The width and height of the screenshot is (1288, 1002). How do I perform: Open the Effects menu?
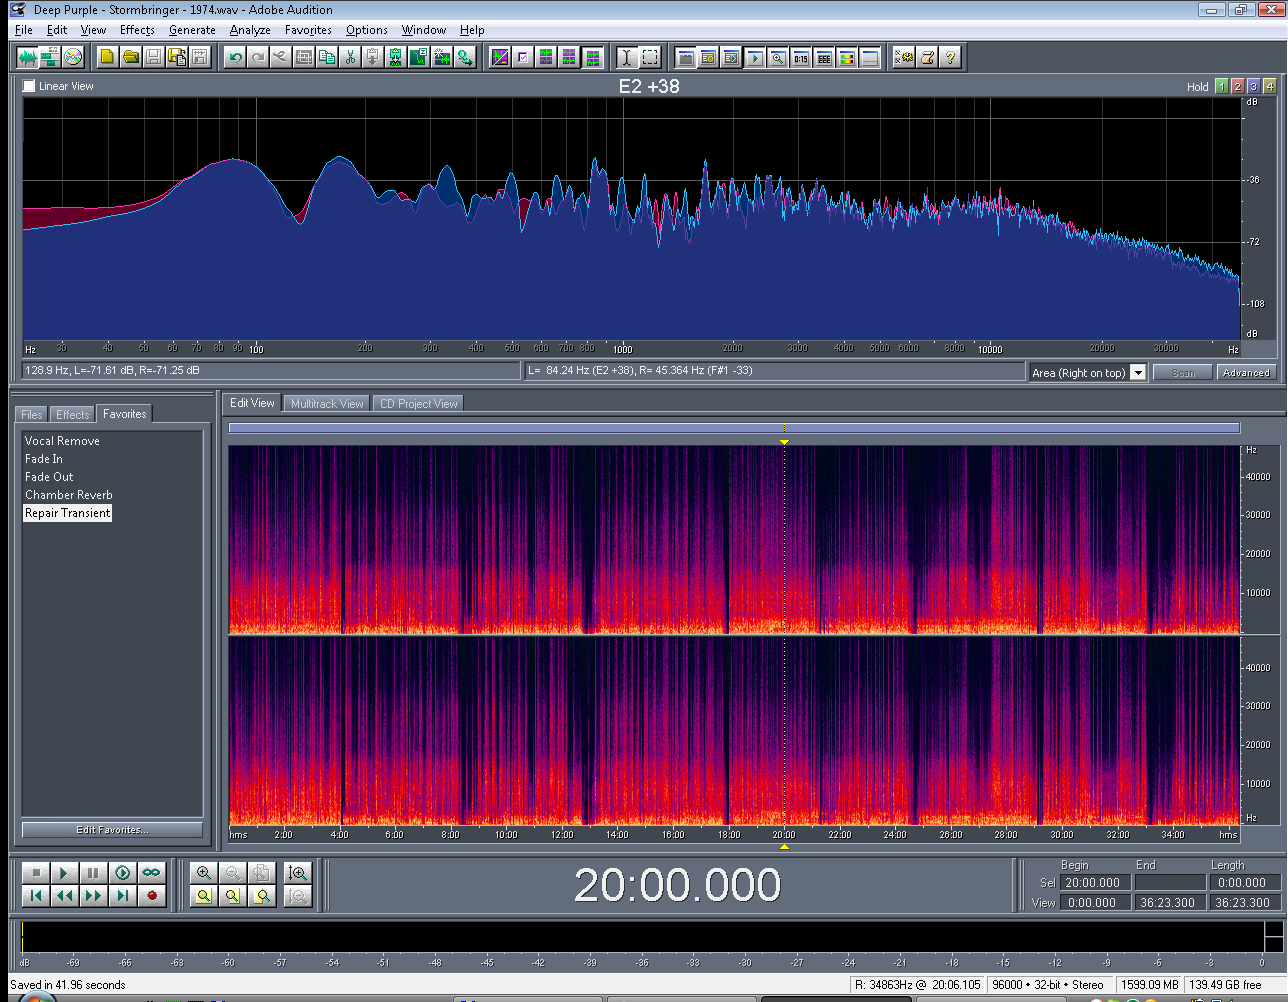[137, 30]
